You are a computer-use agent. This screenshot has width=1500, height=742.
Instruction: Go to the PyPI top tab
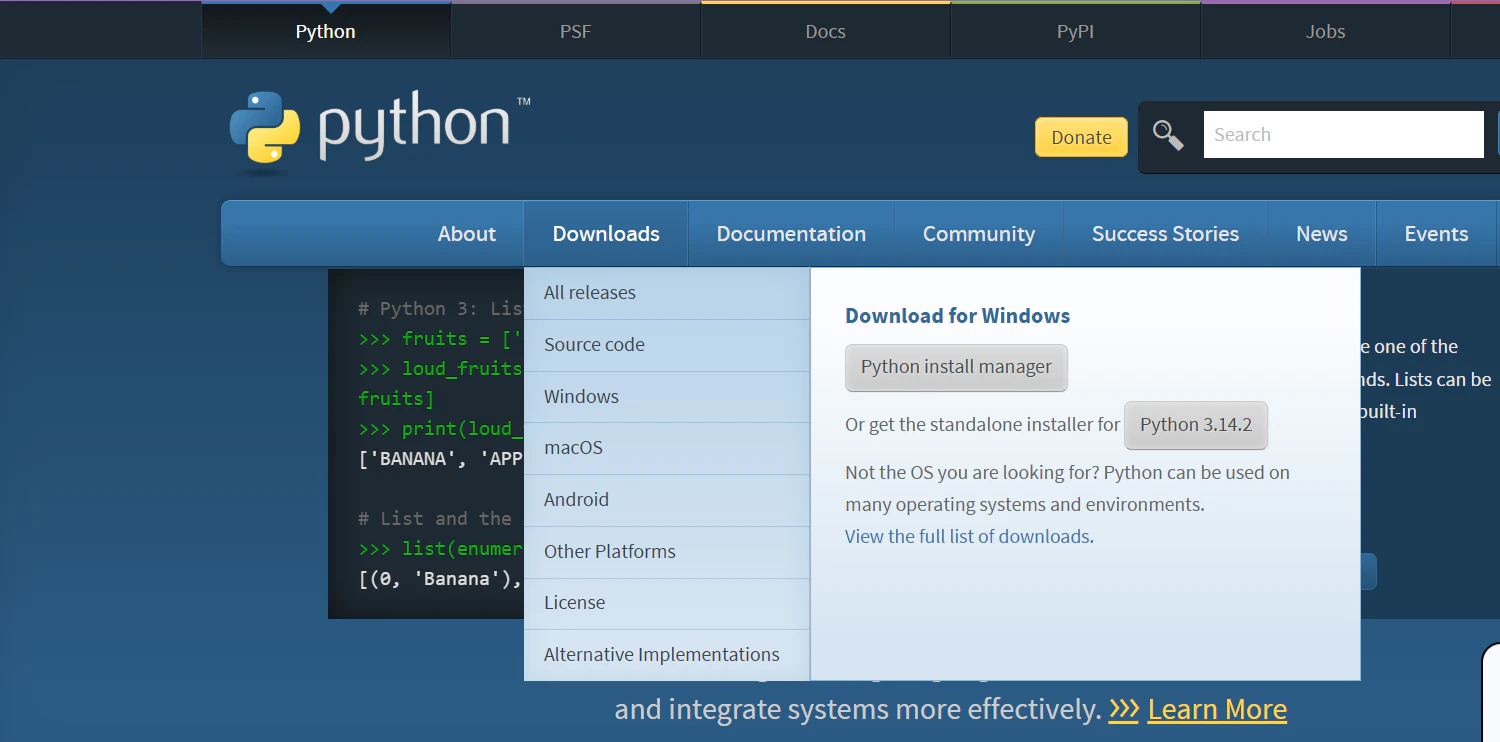pyautogui.click(x=1076, y=31)
